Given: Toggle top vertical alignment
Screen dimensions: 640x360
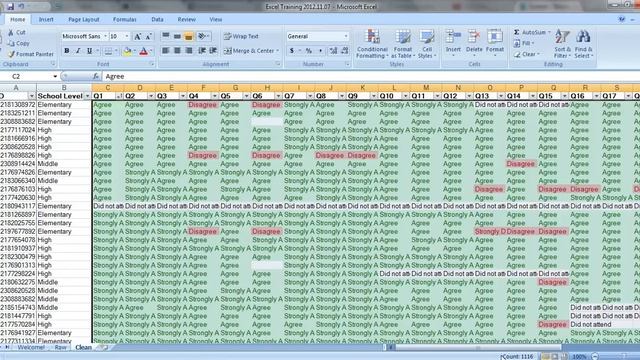Looking at the screenshot, I should pos(166,36).
